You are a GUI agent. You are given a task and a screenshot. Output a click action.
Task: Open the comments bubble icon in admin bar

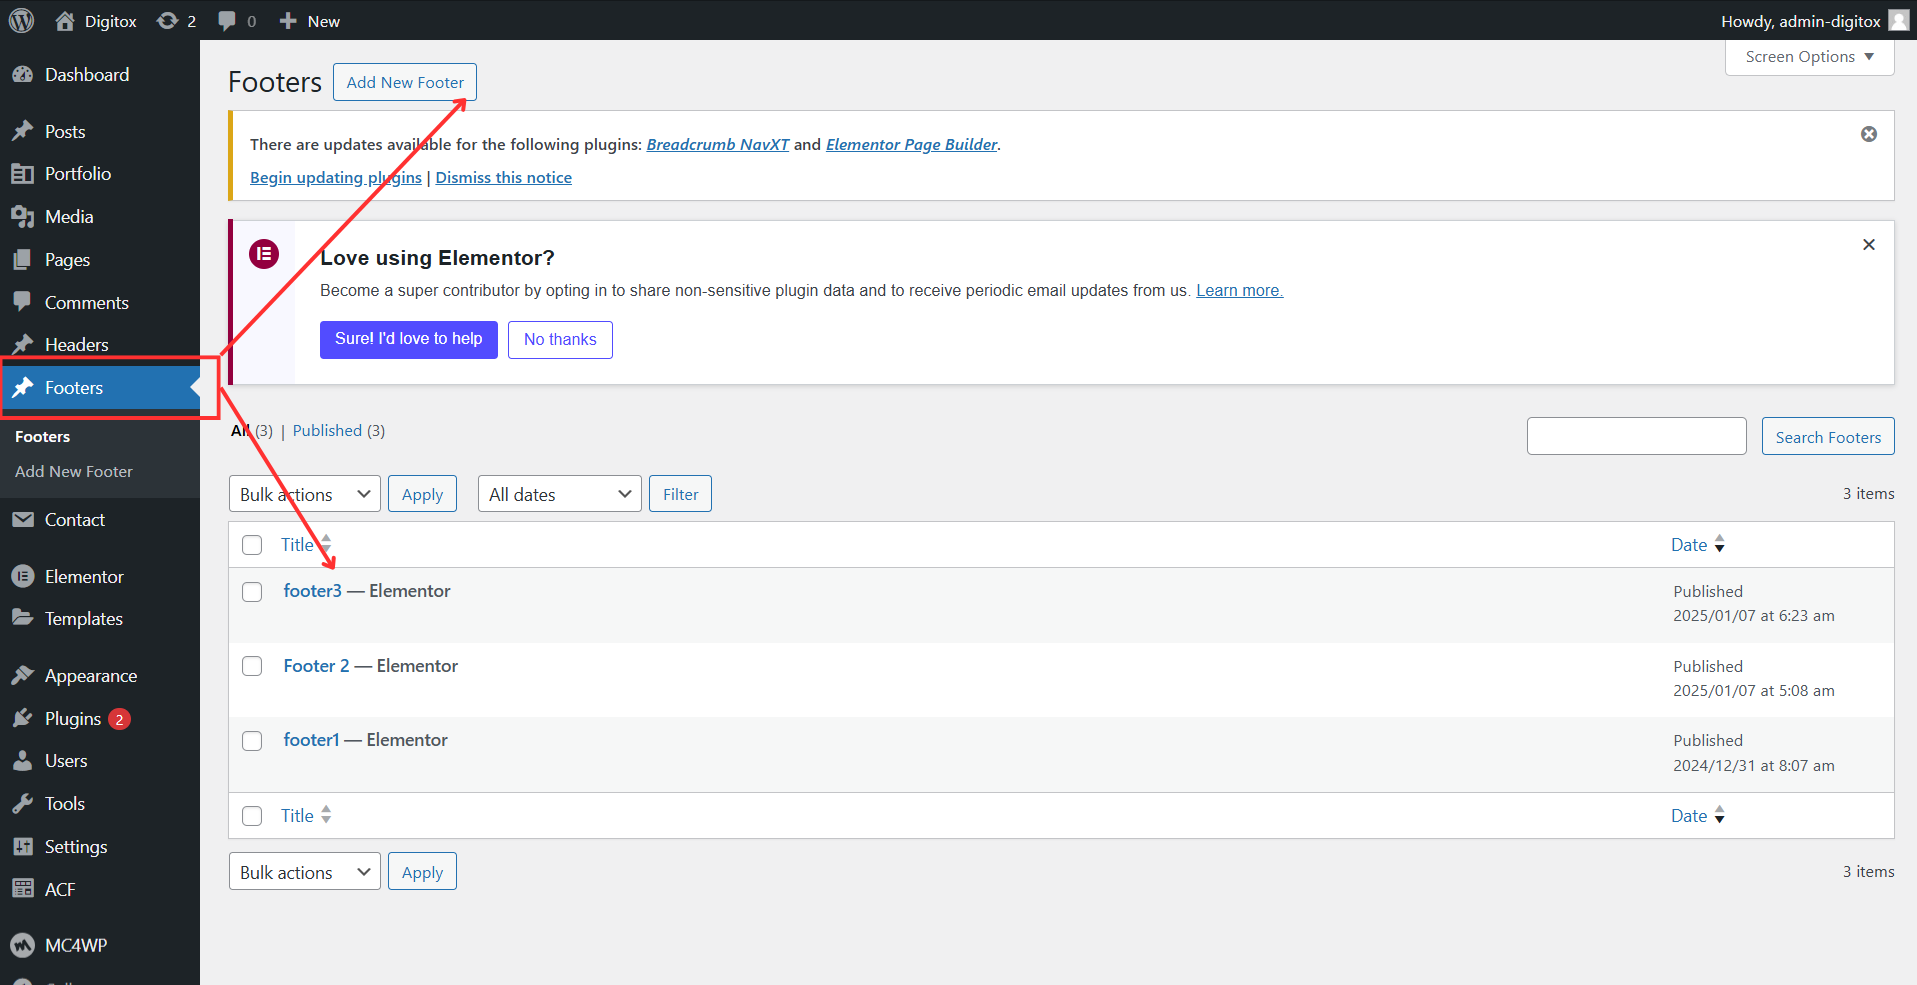click(227, 20)
